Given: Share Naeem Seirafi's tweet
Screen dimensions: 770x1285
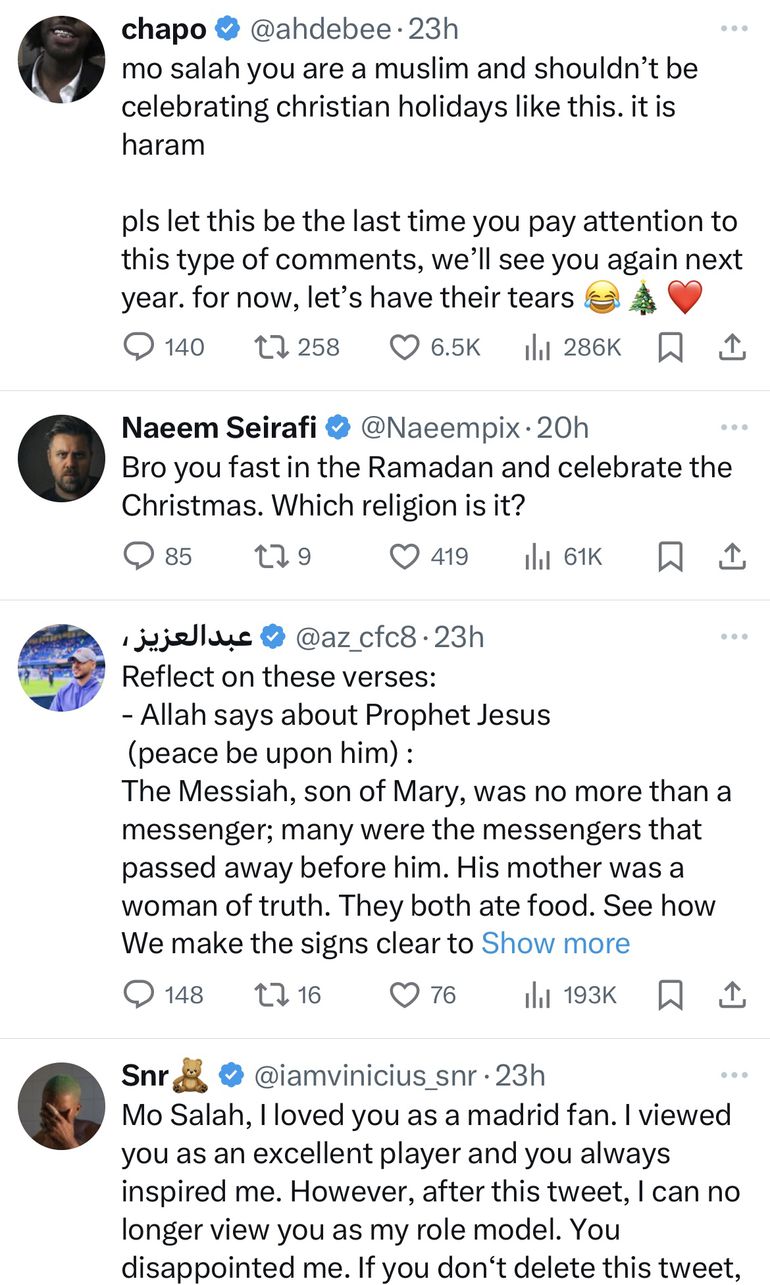Looking at the screenshot, I should coord(732,556).
